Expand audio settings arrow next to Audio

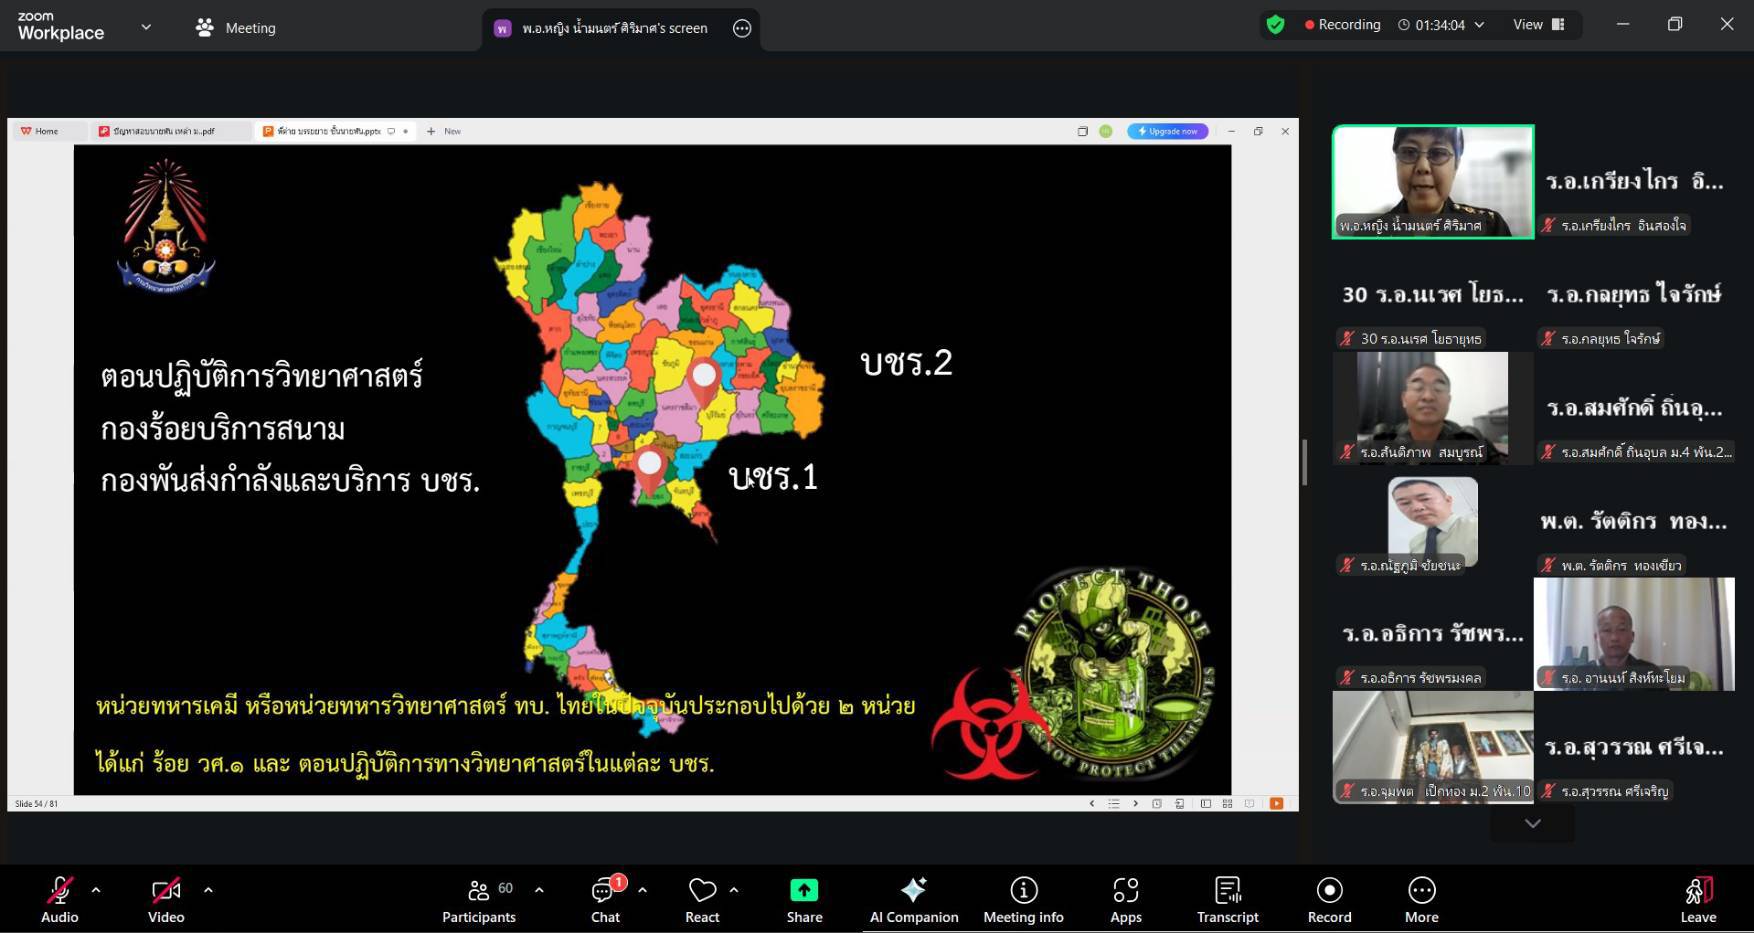(96, 889)
